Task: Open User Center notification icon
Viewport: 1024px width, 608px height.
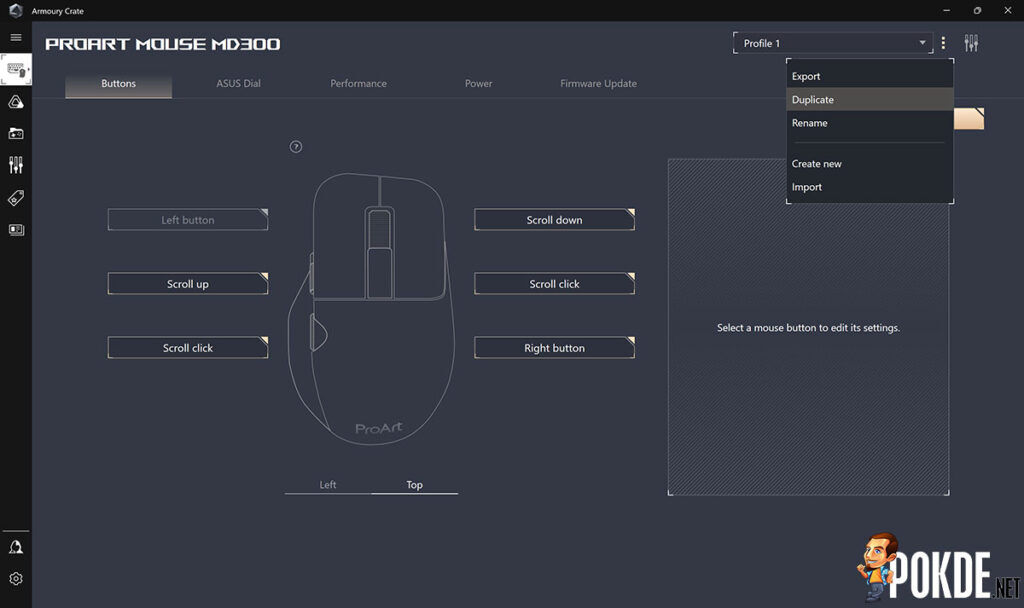Action: pyautogui.click(x=16, y=547)
